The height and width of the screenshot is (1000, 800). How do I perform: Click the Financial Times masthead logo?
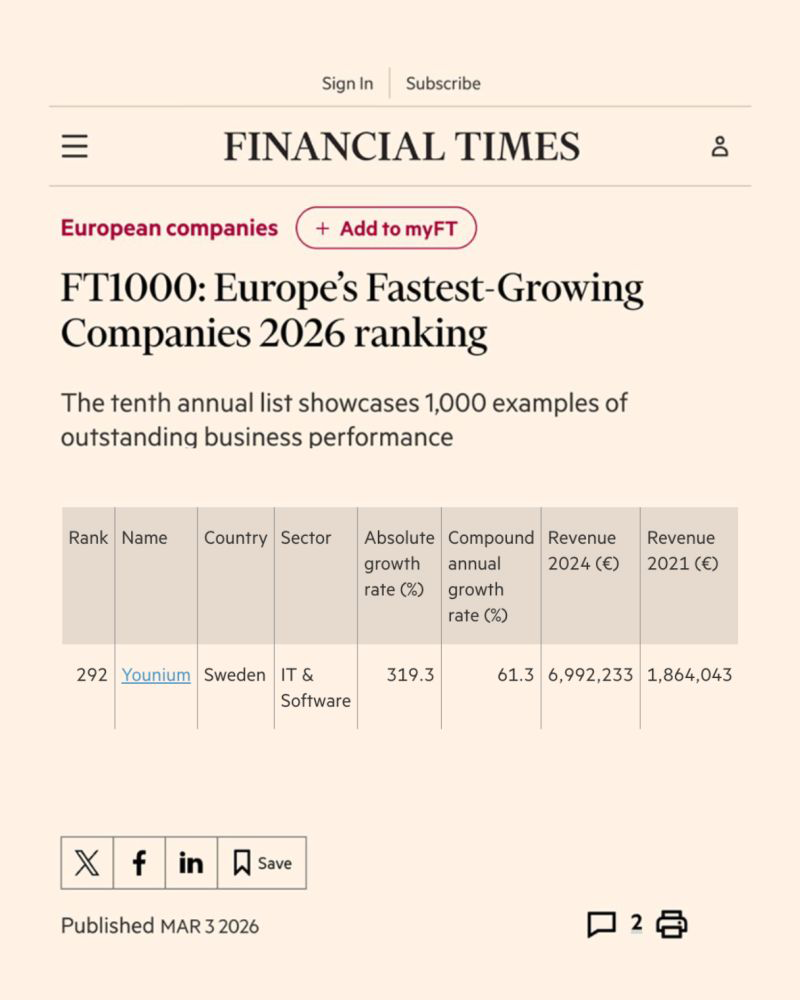coord(401,147)
